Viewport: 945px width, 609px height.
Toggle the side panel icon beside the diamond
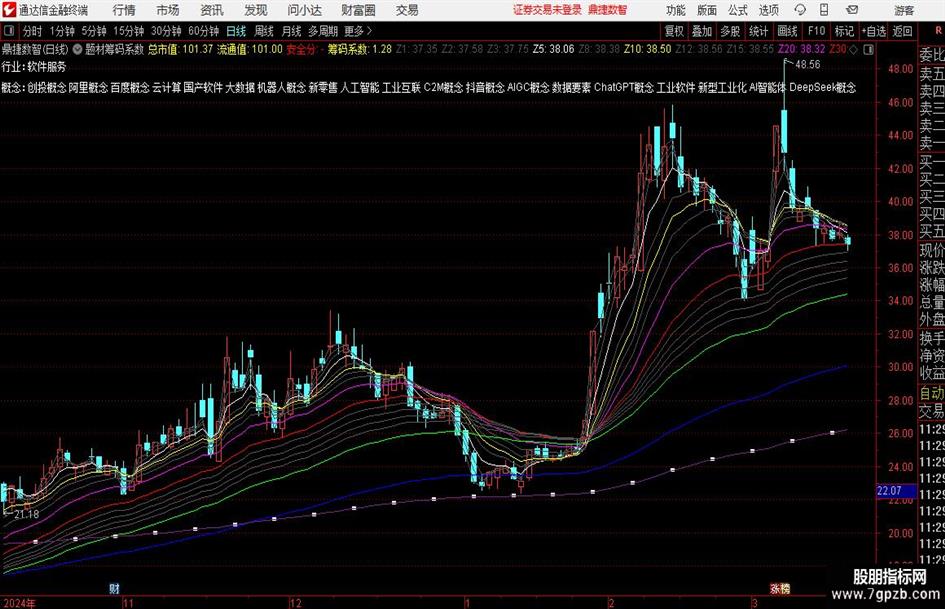tap(868, 49)
